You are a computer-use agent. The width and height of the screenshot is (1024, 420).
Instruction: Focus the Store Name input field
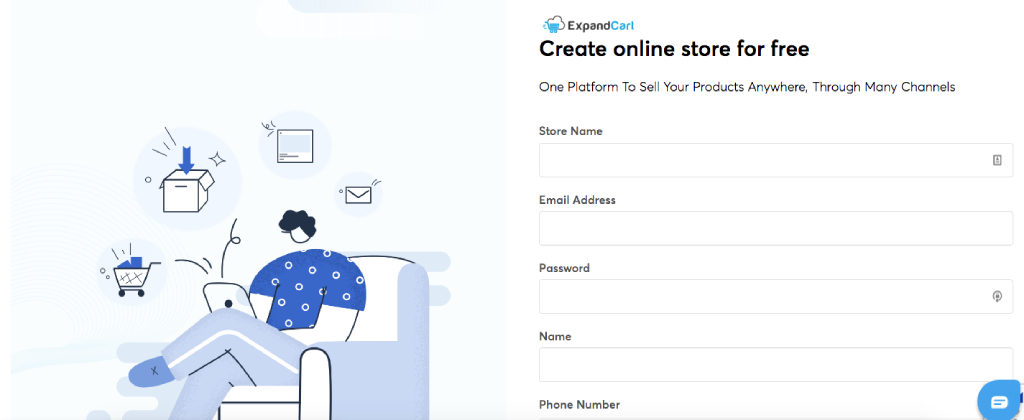[776, 160]
